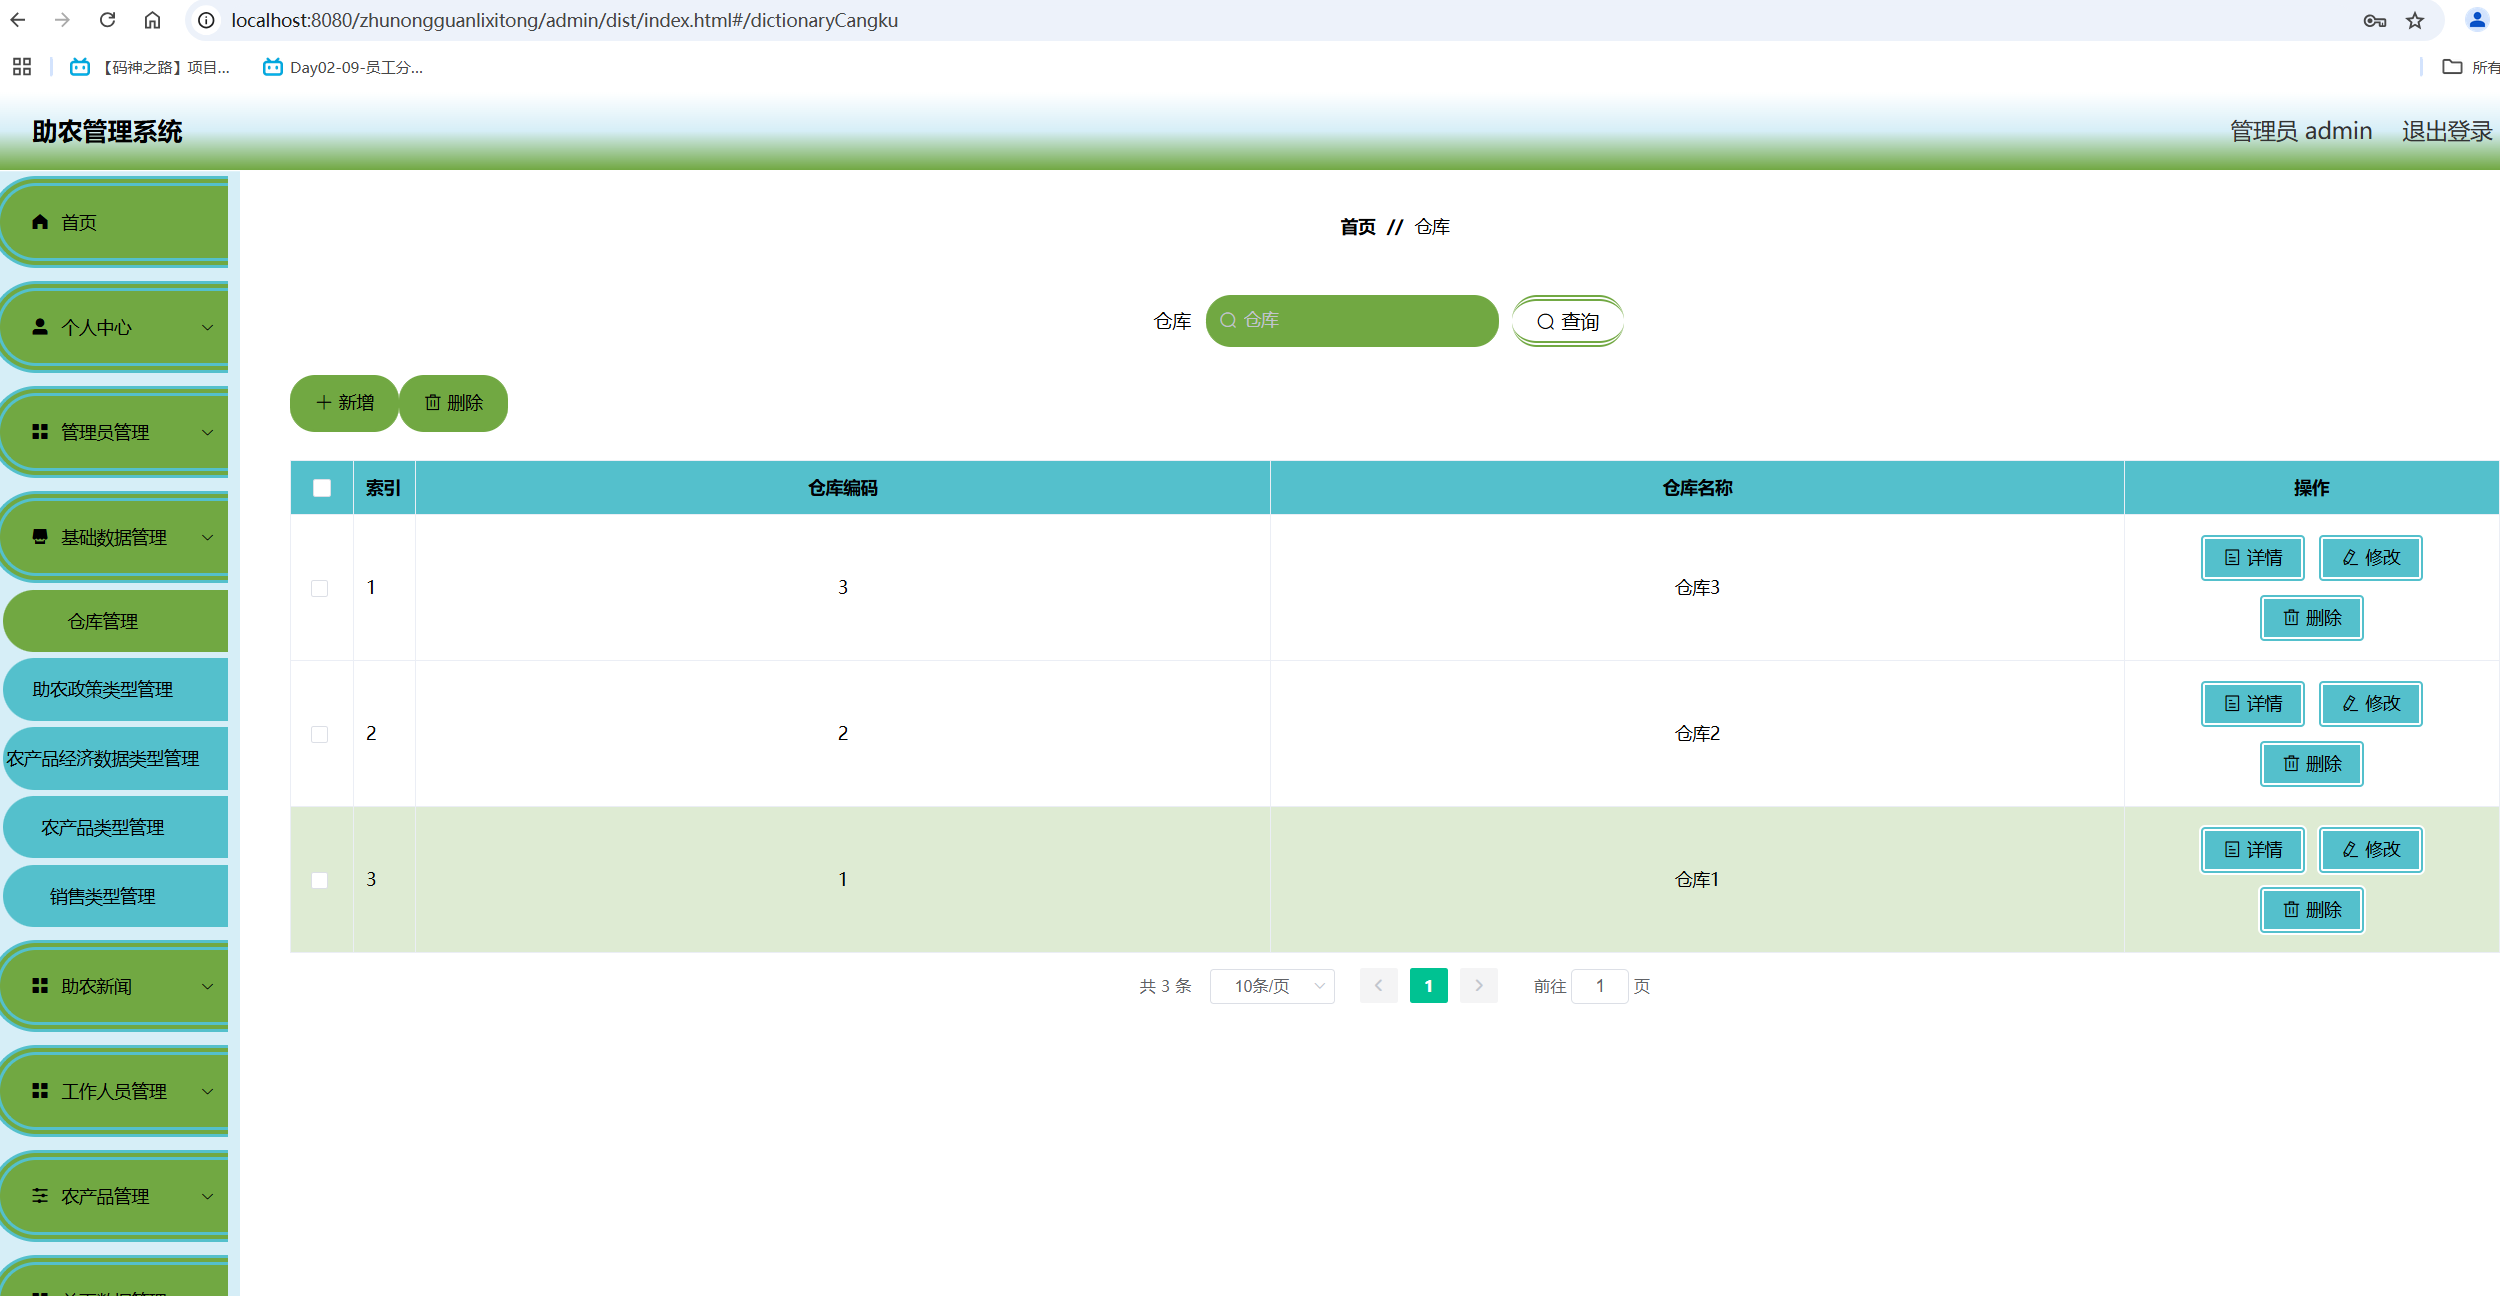Click the previous page arrow

1378,986
